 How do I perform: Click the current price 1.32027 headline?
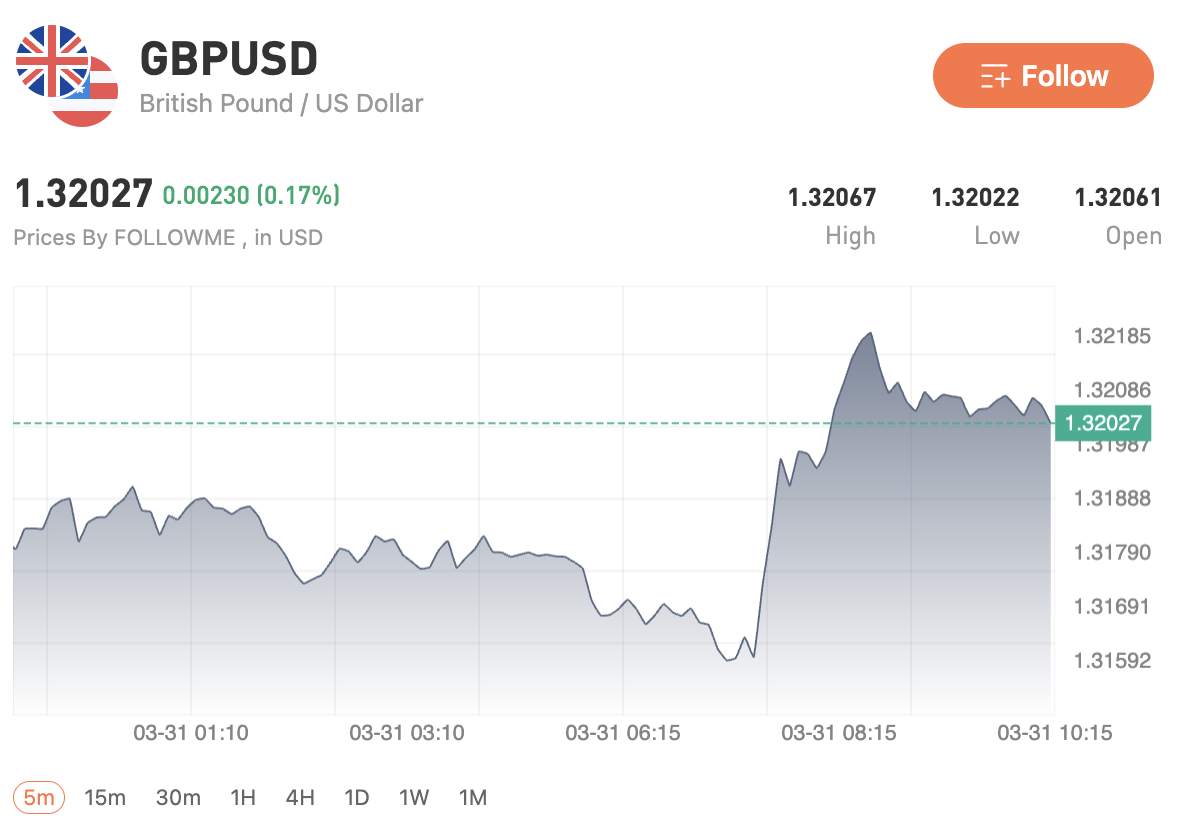83,195
